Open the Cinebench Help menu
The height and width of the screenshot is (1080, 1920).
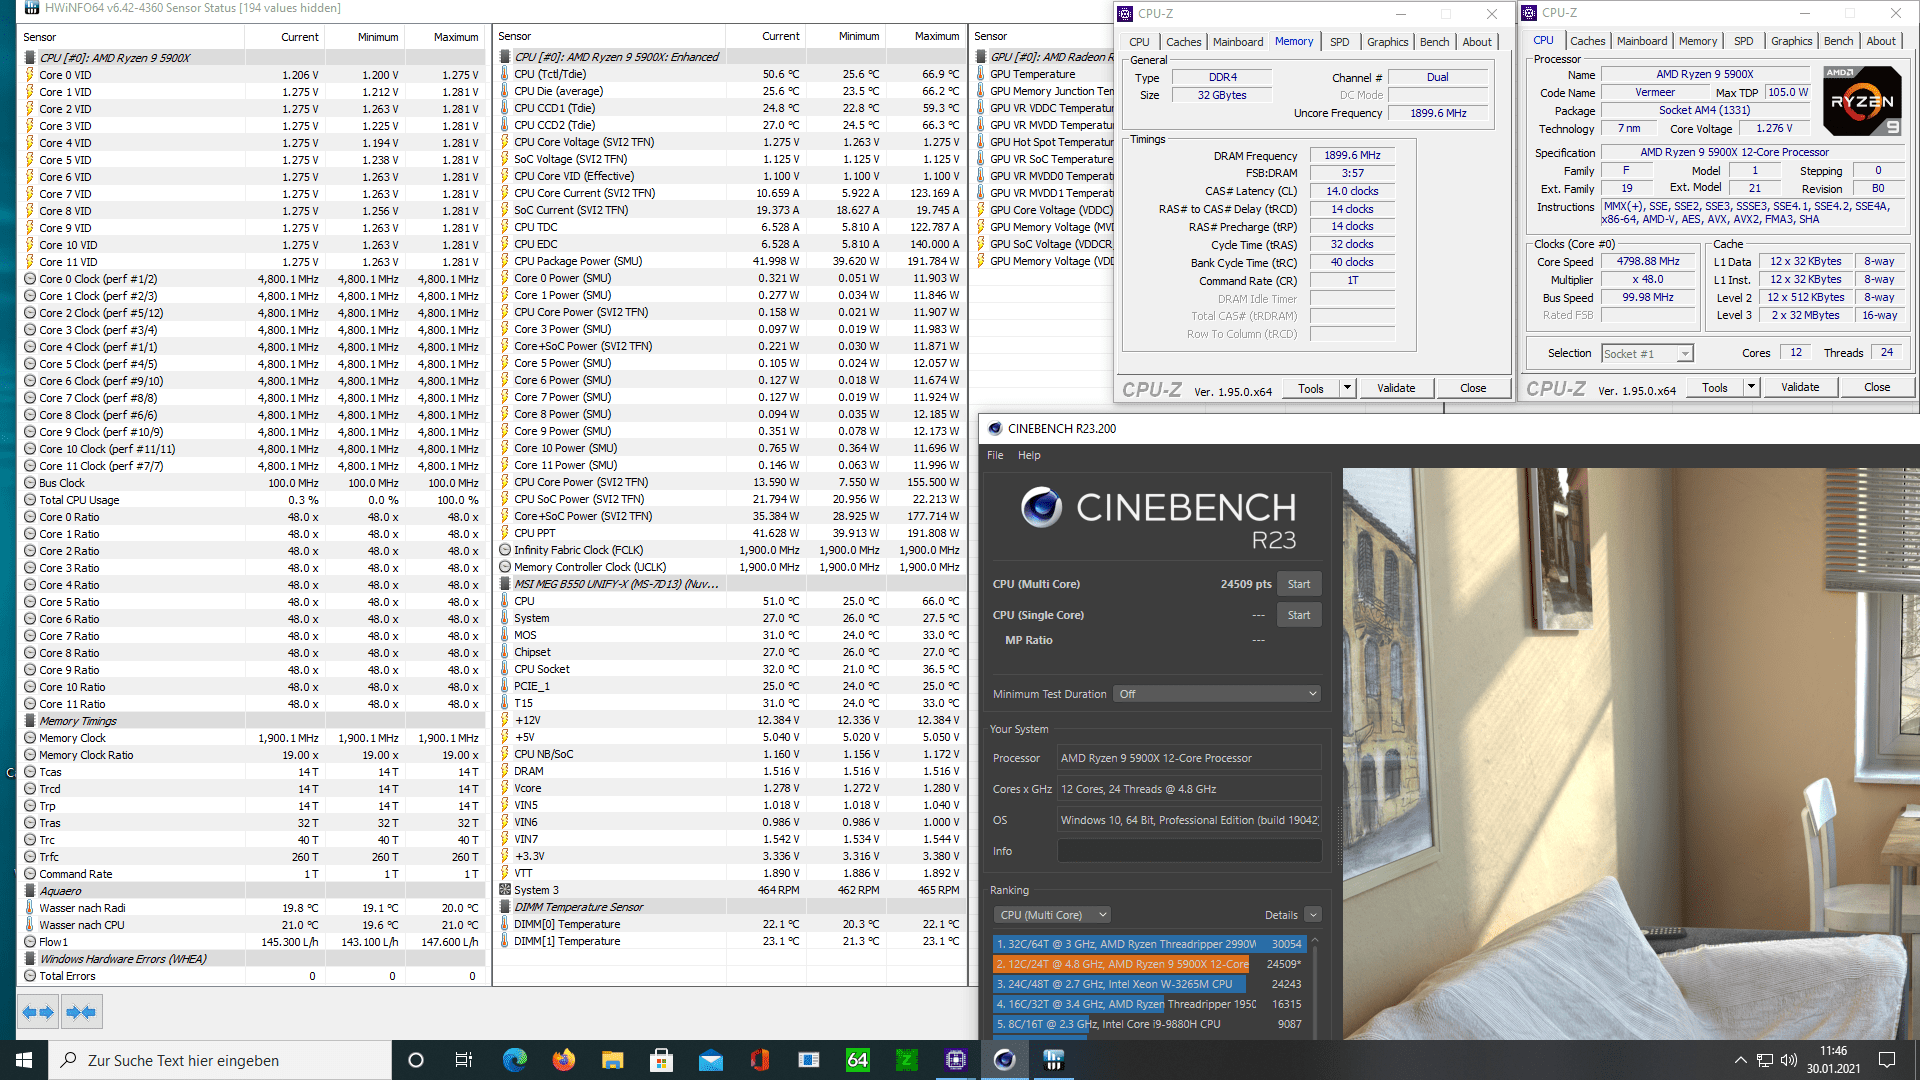[x=1029, y=455]
